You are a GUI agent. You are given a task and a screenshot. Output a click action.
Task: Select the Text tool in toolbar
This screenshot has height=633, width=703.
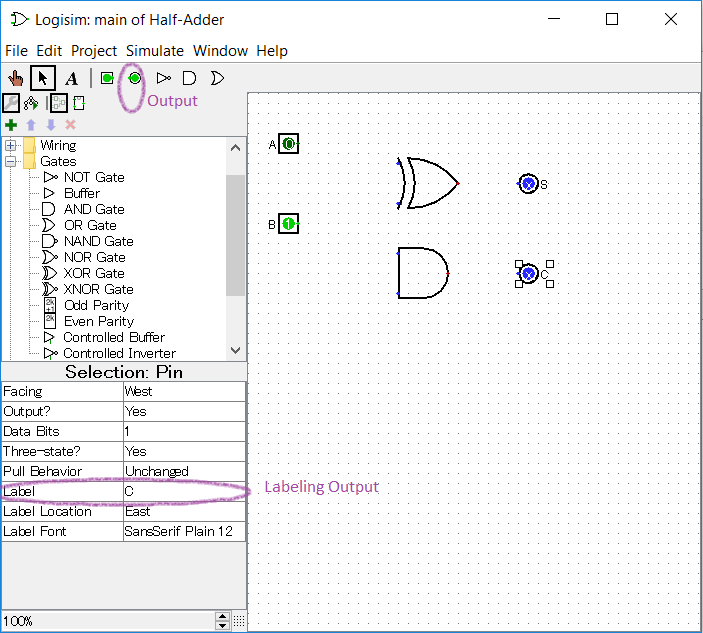(x=71, y=78)
